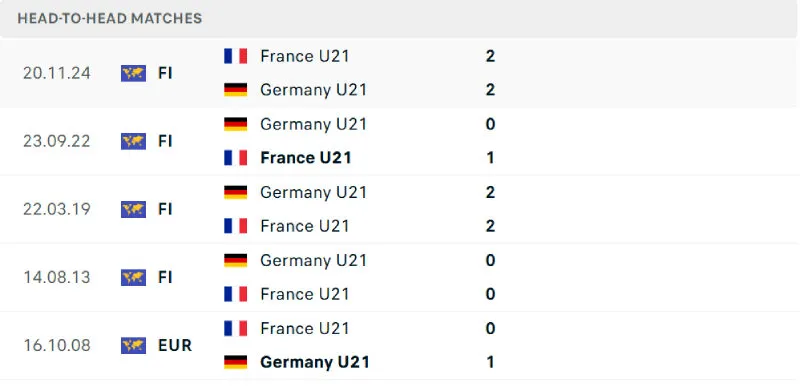
Task: Select the EUR competition label
Action: pos(174,346)
